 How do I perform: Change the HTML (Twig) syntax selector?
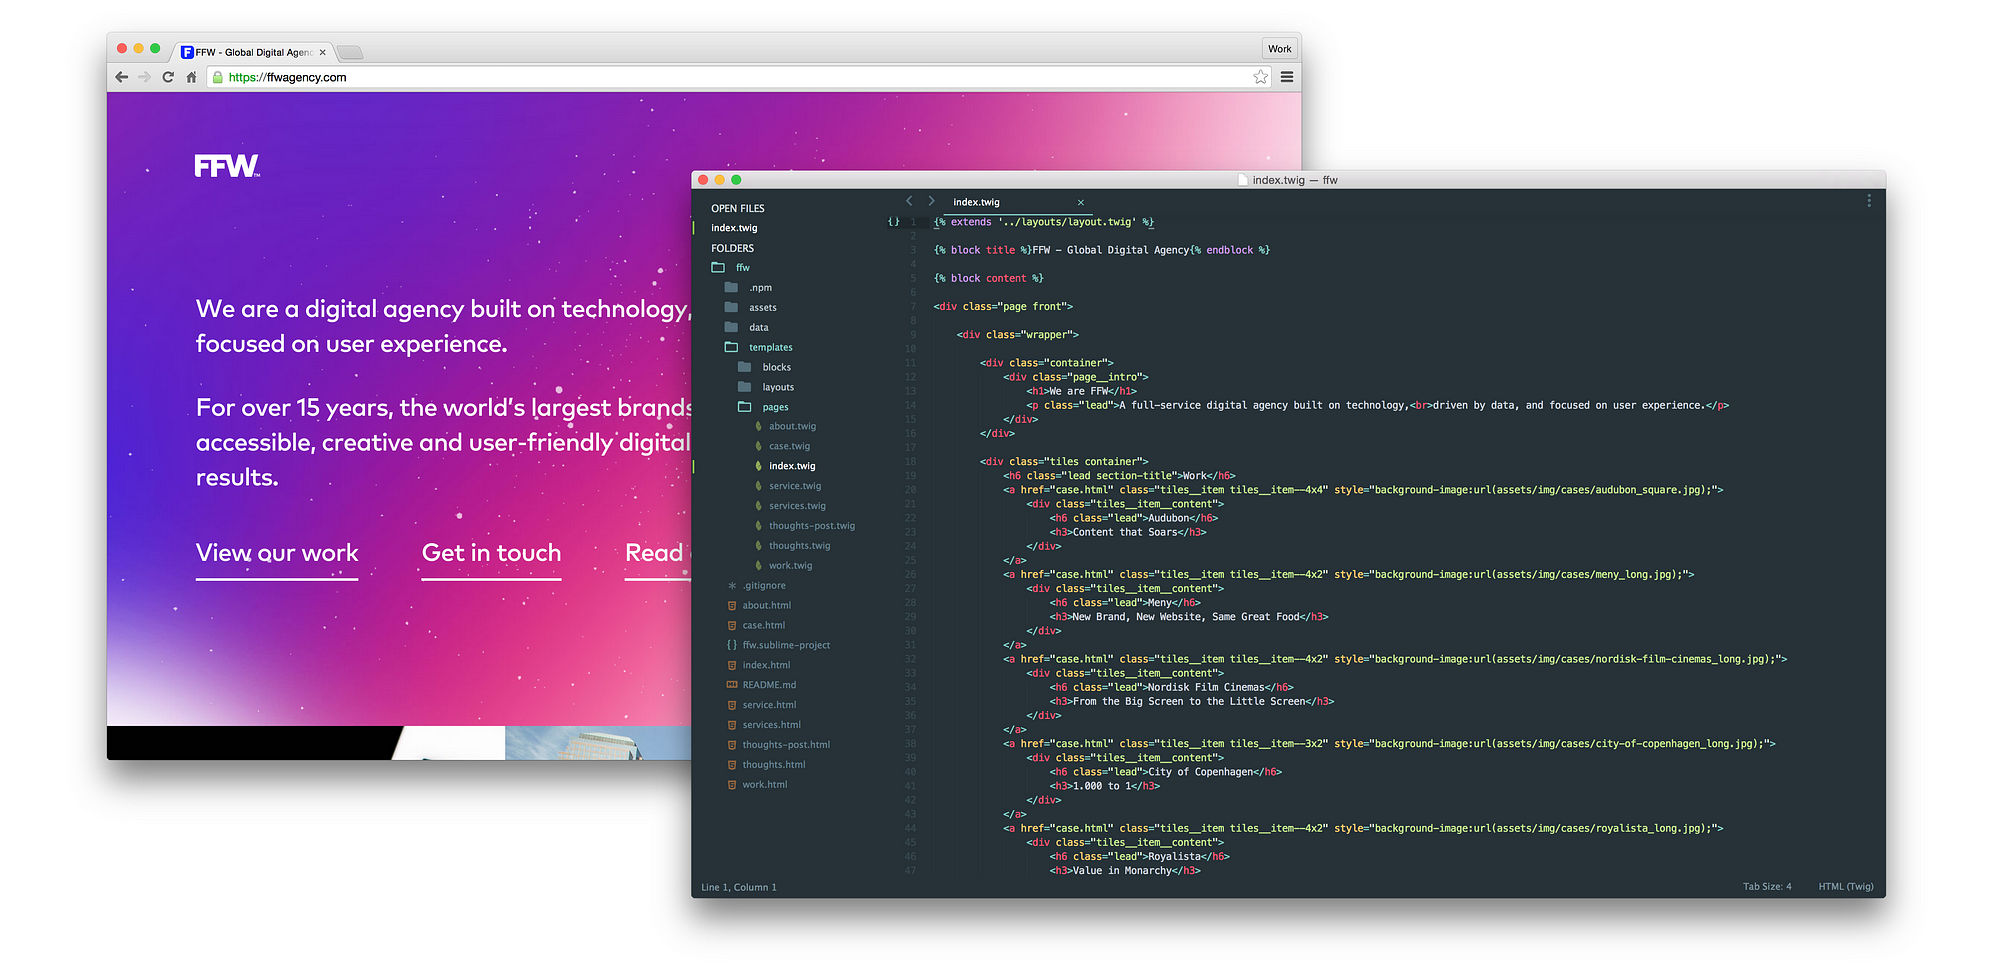pos(1845,887)
